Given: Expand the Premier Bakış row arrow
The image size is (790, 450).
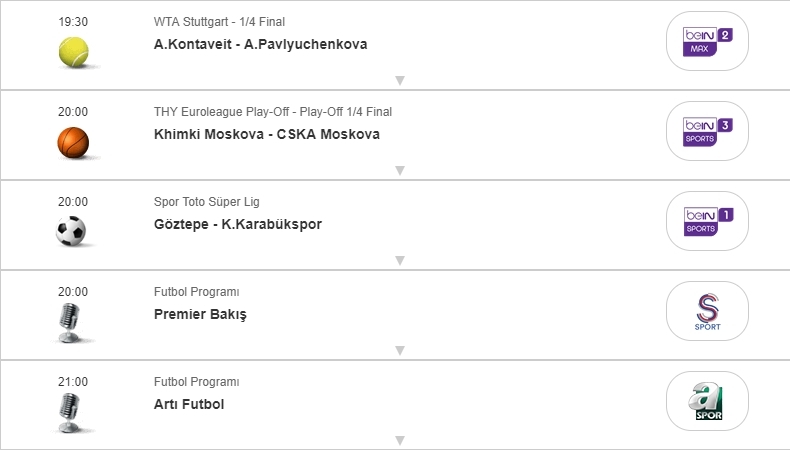Looking at the screenshot, I should click(x=399, y=350).
